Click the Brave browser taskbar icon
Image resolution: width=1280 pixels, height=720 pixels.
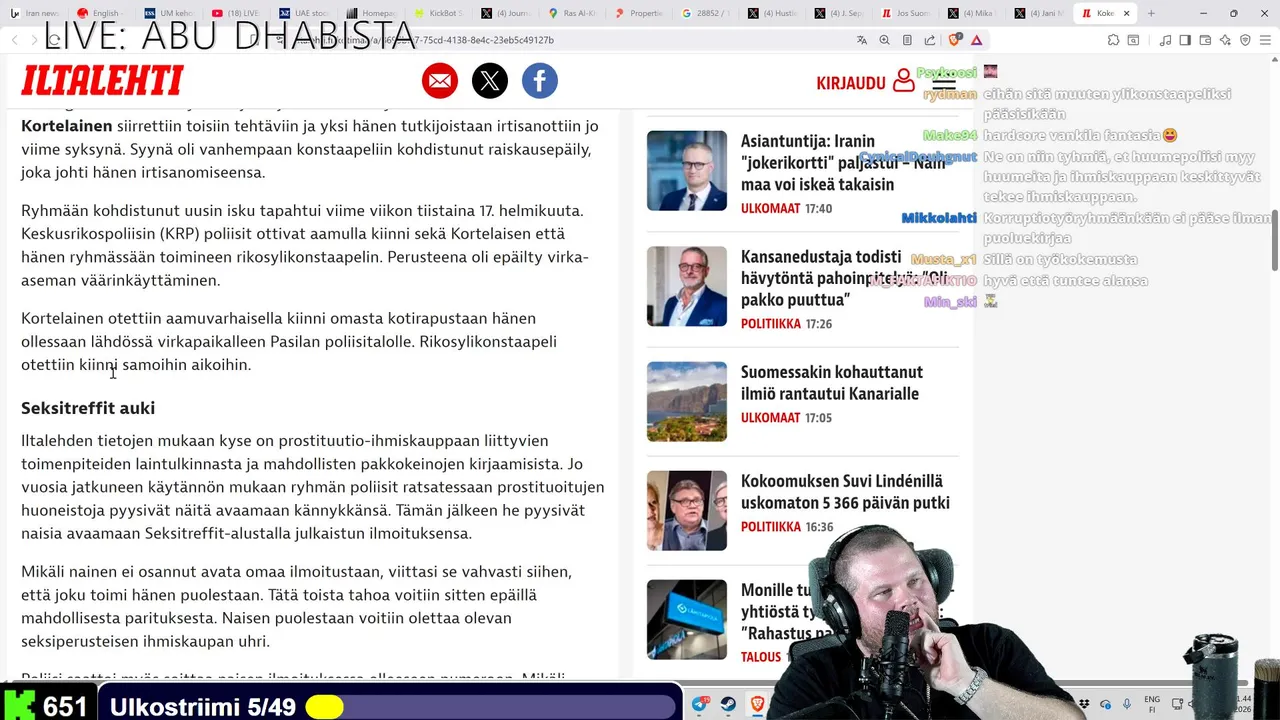(757, 704)
